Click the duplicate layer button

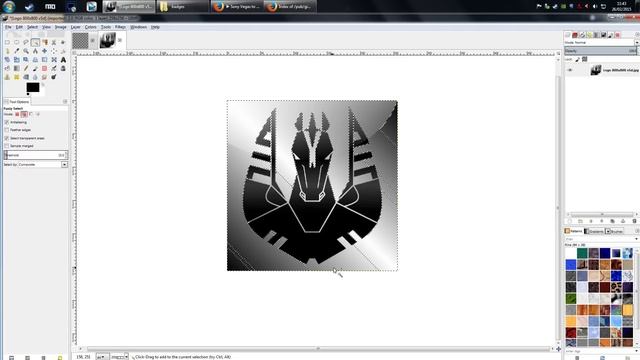coord(612,221)
